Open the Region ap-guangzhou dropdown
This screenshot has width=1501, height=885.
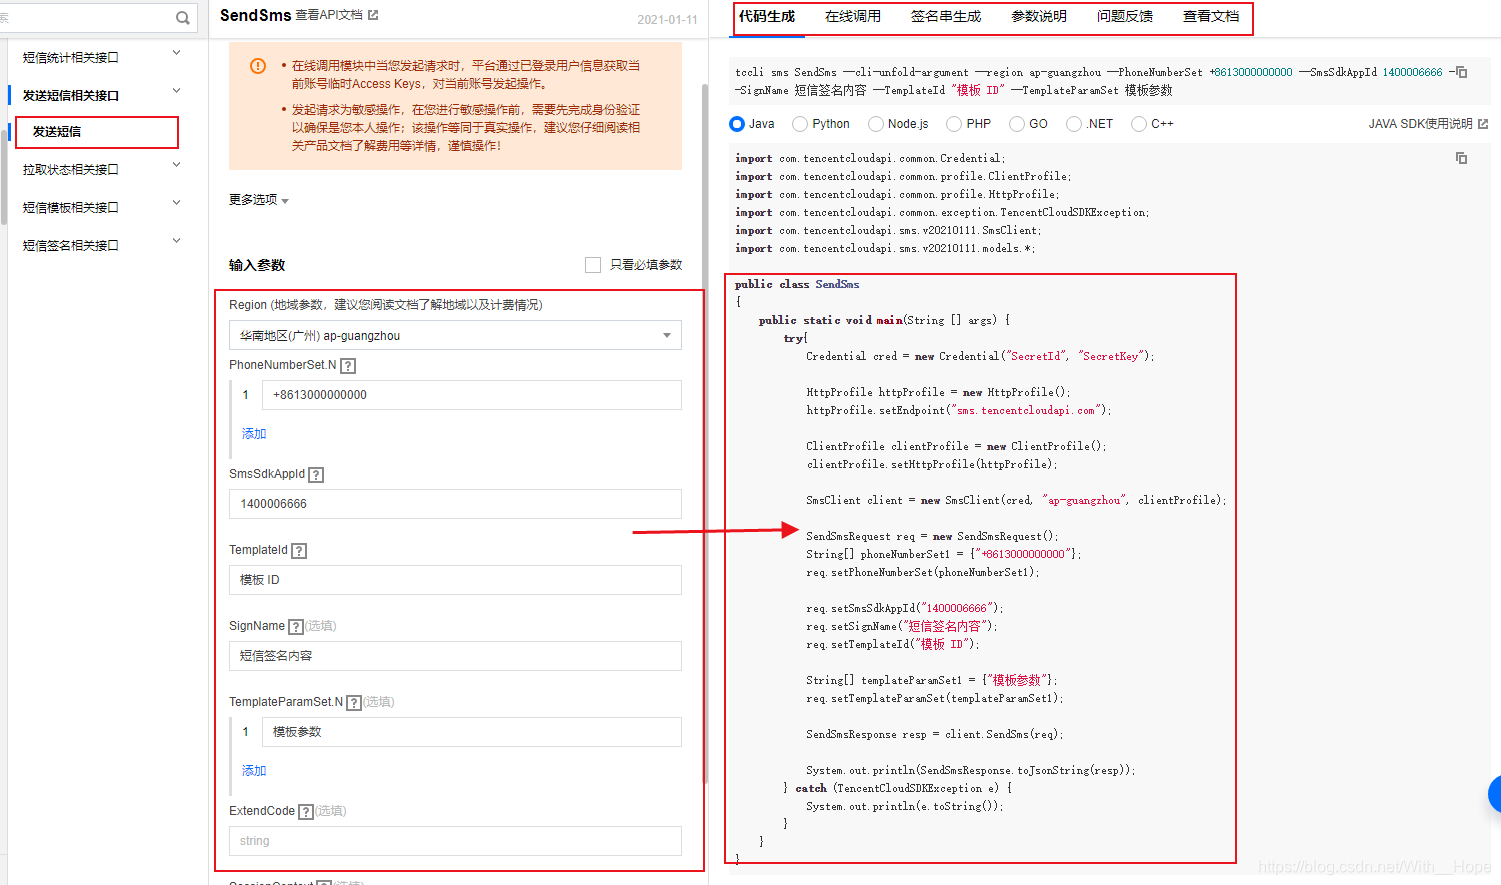(x=455, y=335)
